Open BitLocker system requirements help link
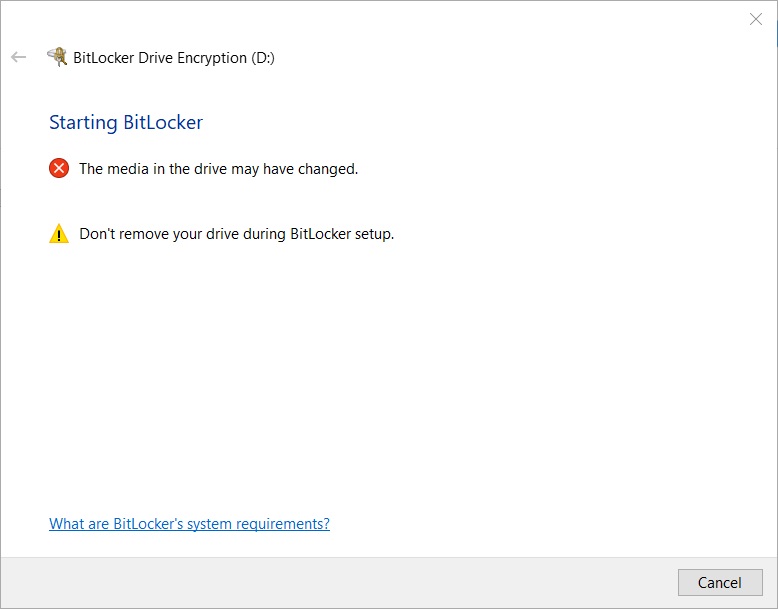This screenshot has width=778, height=609. click(189, 524)
